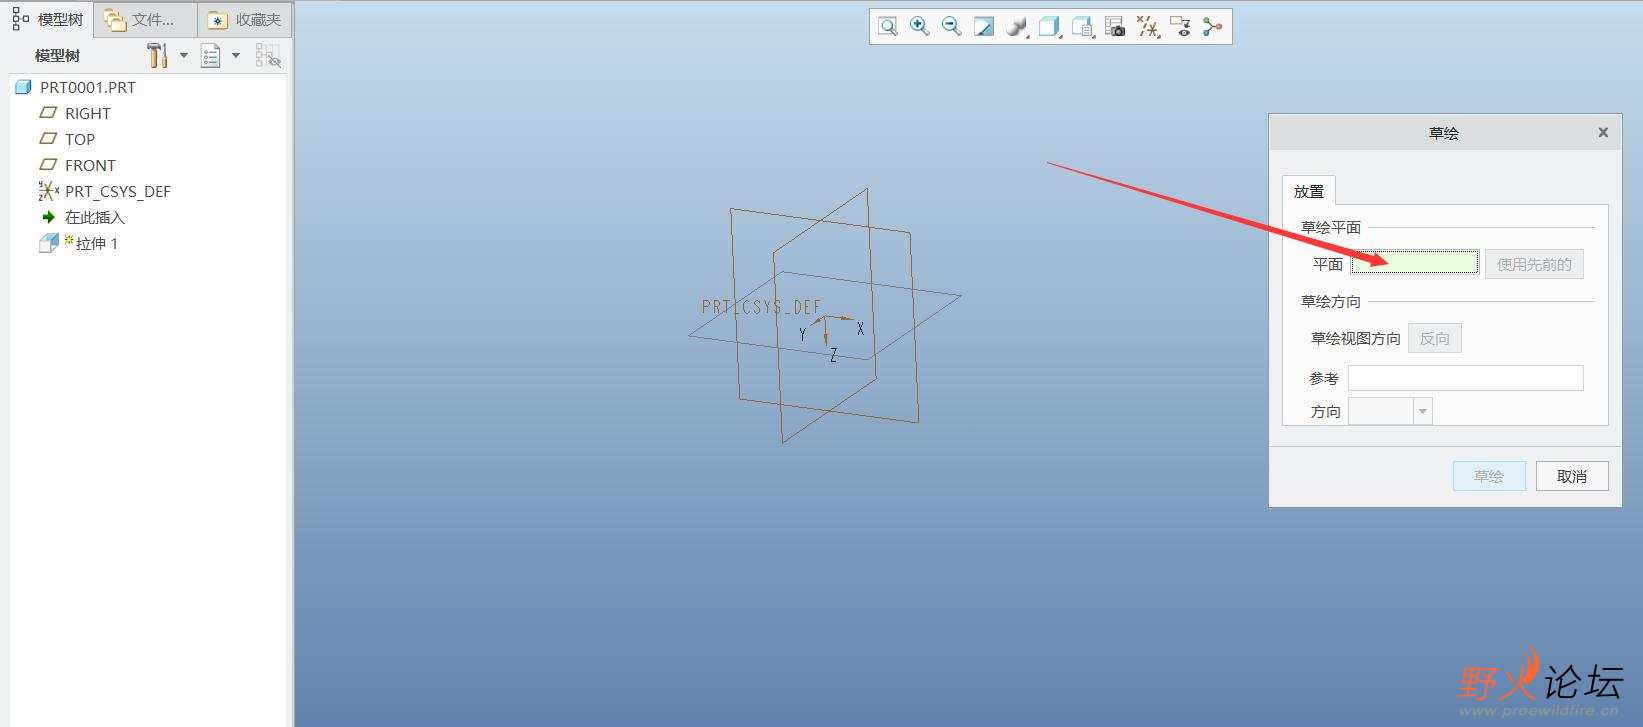Viewport: 1643px width, 727px height.
Task: Click the 取消 cancel button
Action: pos(1572,476)
